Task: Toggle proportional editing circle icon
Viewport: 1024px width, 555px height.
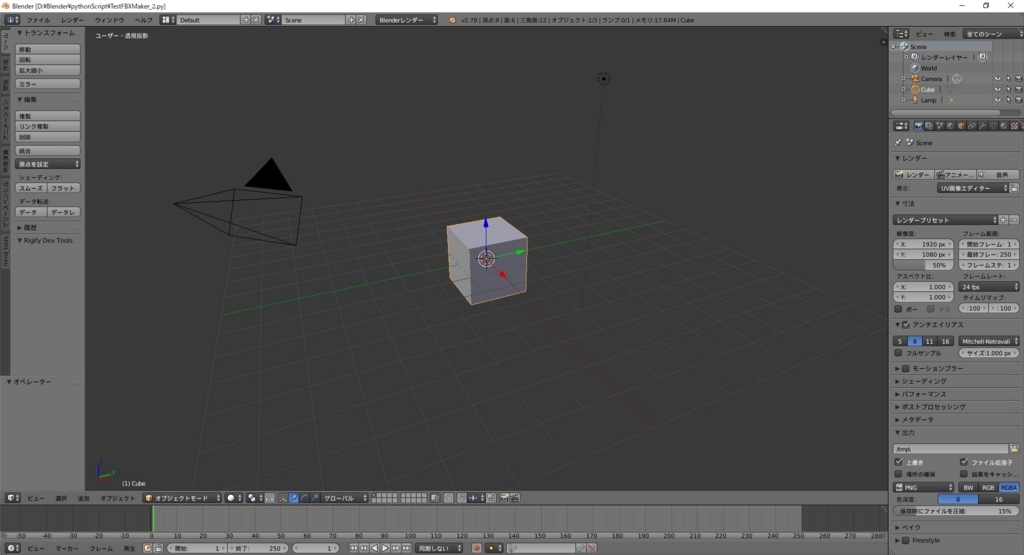Action: point(449,498)
